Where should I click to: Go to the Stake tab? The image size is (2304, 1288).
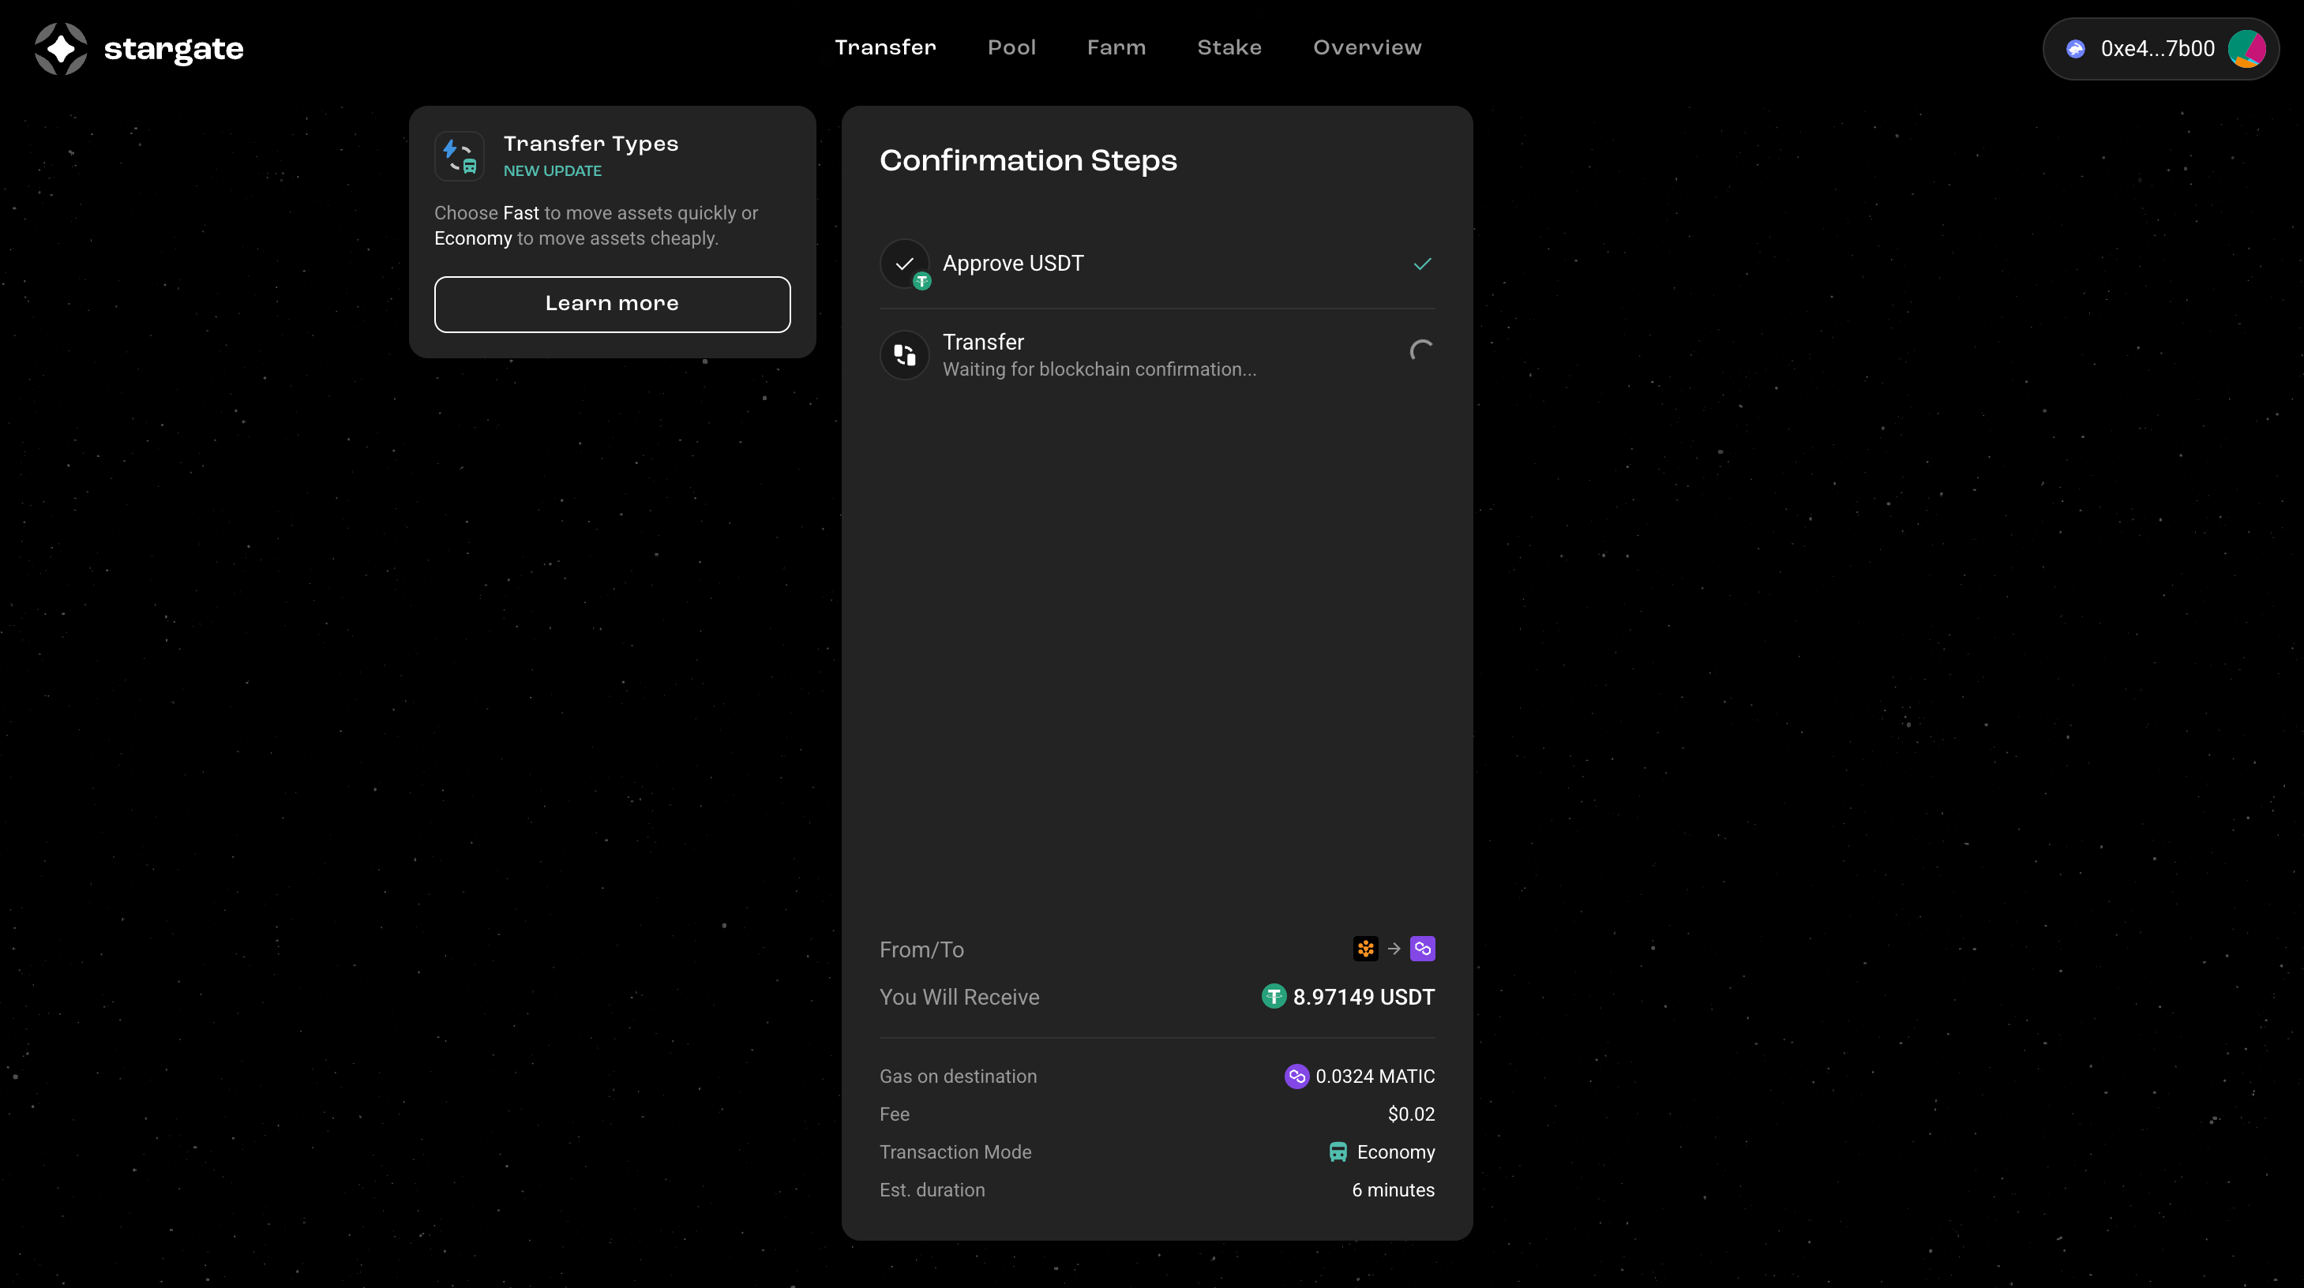click(1229, 48)
